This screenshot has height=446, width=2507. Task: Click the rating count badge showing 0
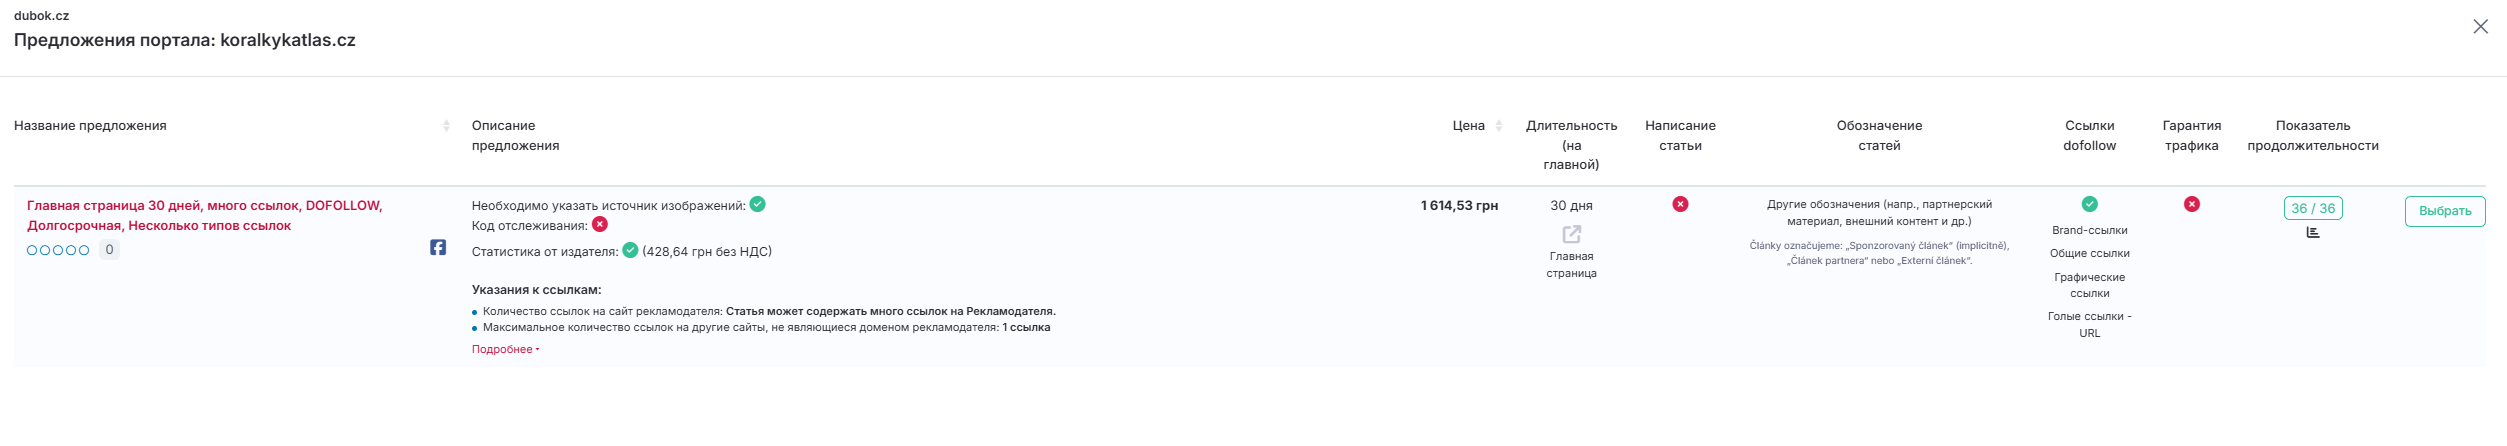pos(109,249)
